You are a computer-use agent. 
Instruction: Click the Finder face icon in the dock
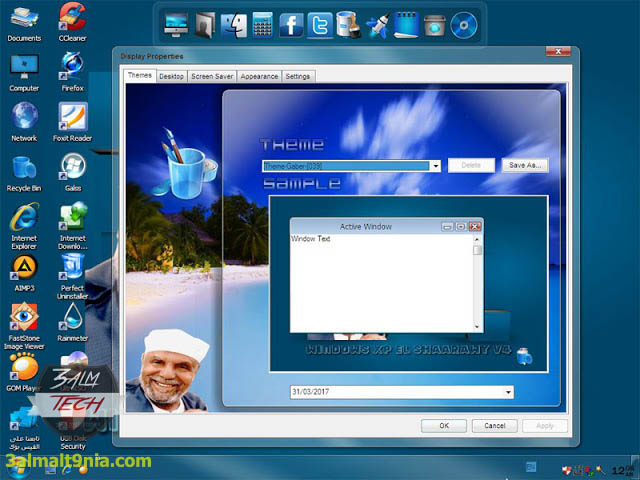tap(233, 25)
